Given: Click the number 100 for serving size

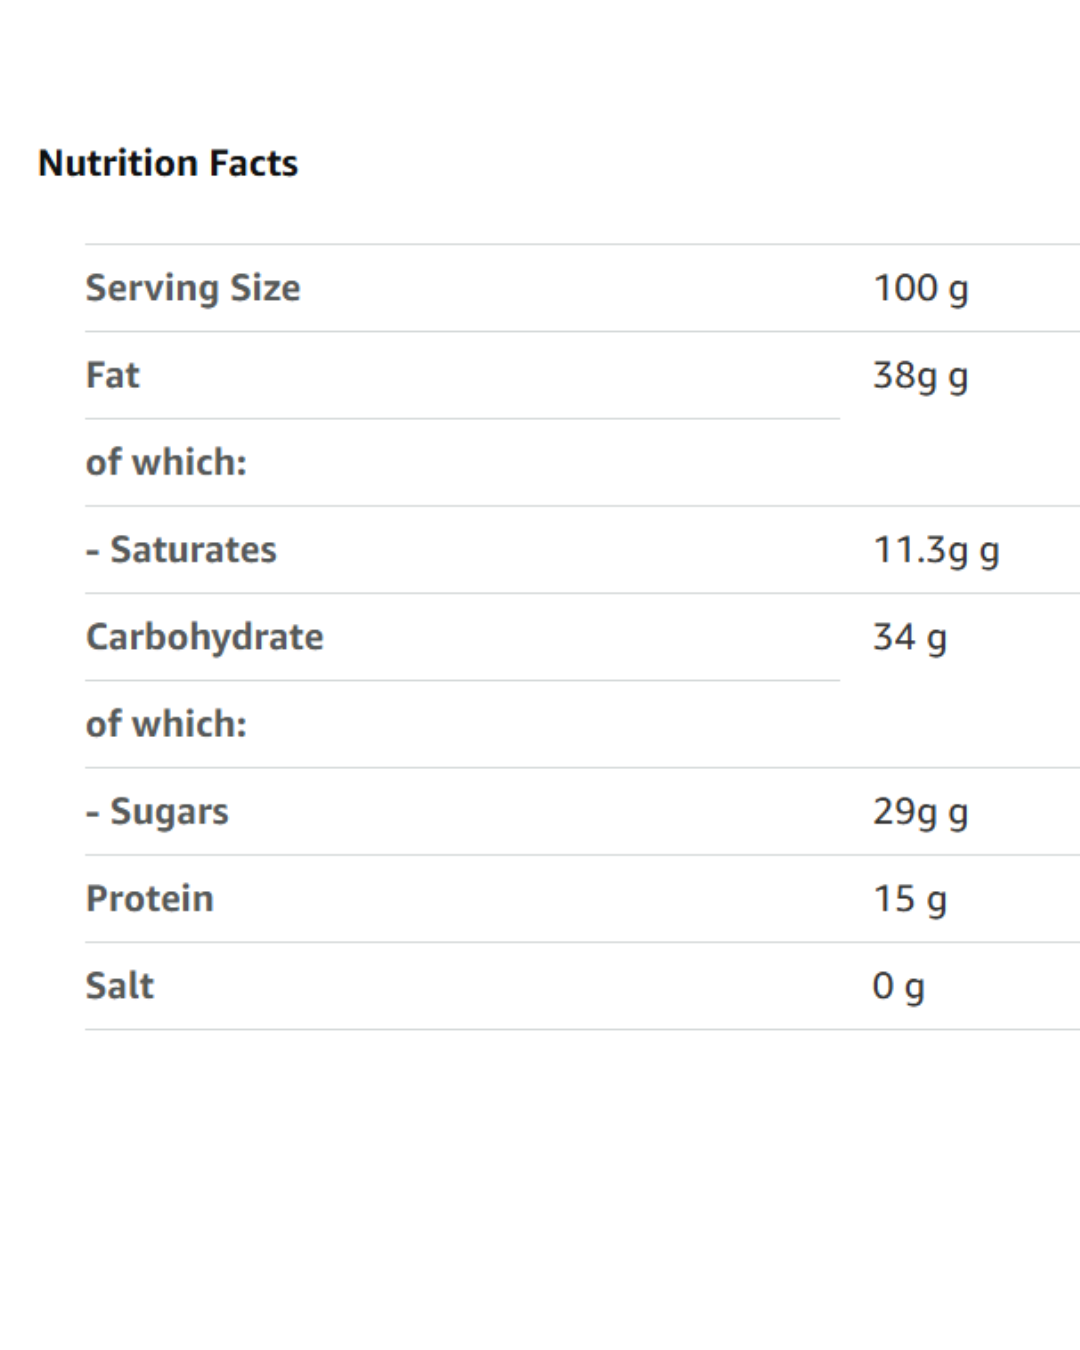Looking at the screenshot, I should [905, 288].
